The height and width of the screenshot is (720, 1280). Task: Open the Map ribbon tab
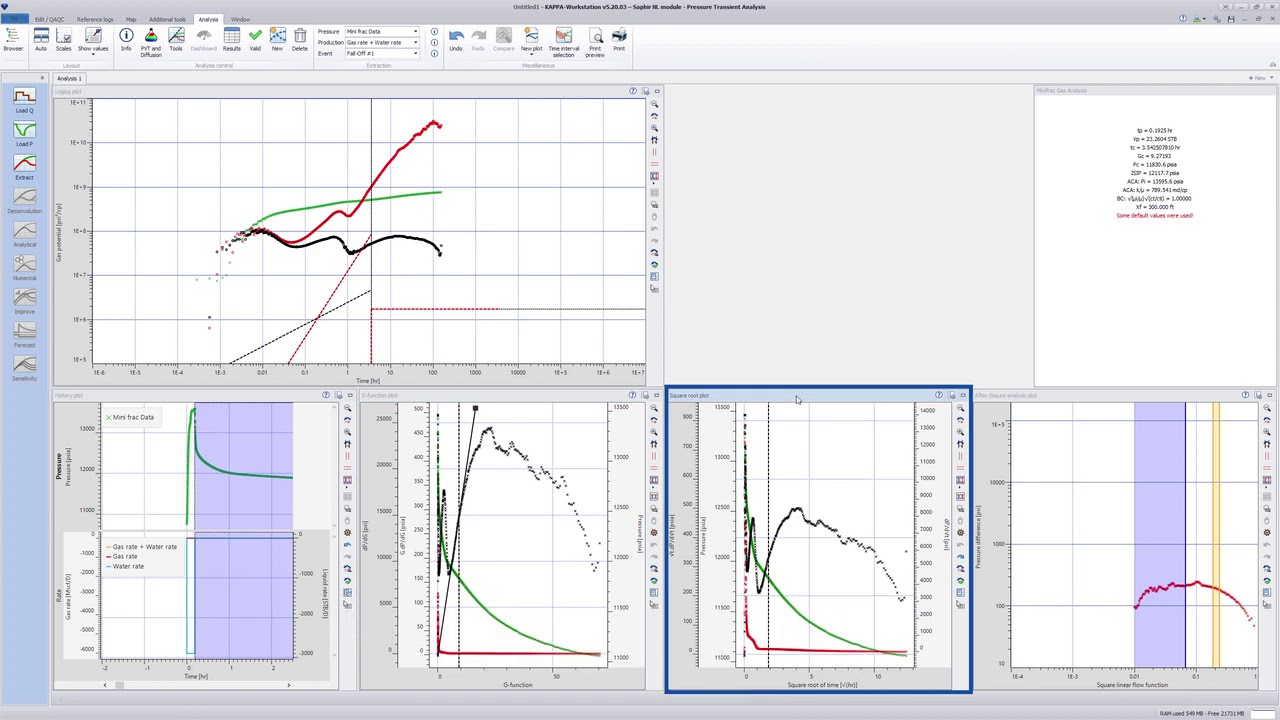131,19
